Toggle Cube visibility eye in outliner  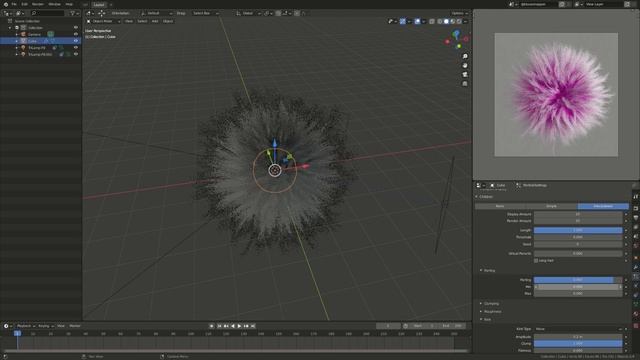(76, 41)
